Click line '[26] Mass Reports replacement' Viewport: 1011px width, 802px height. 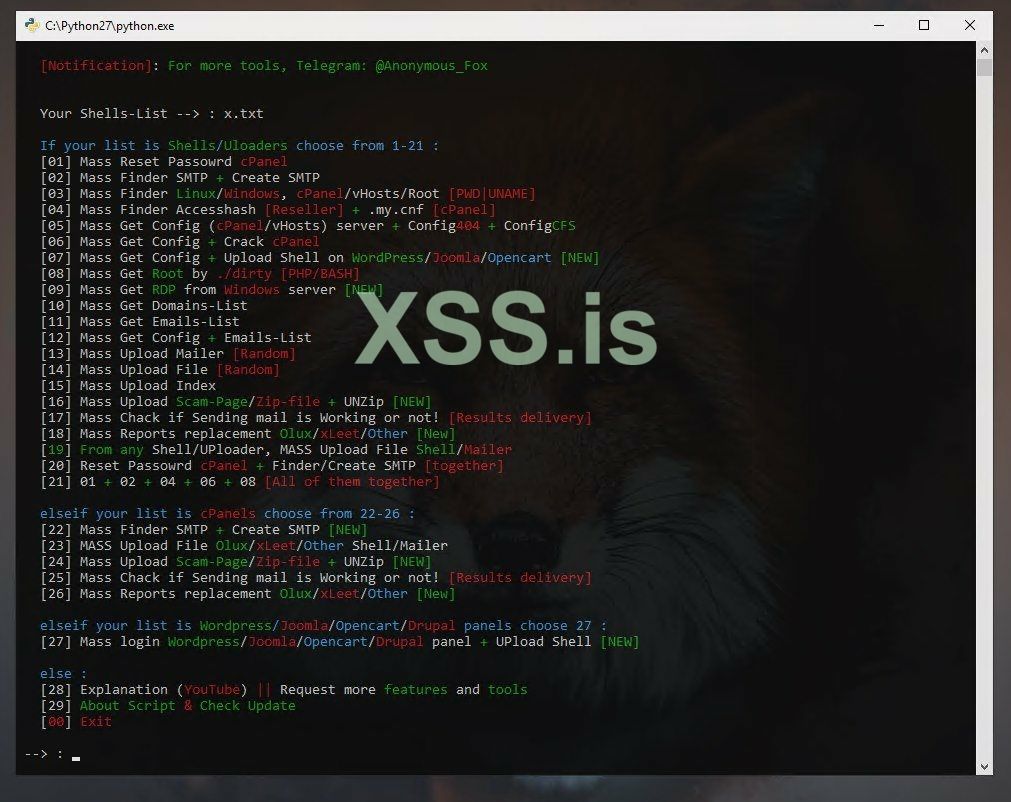248,594
